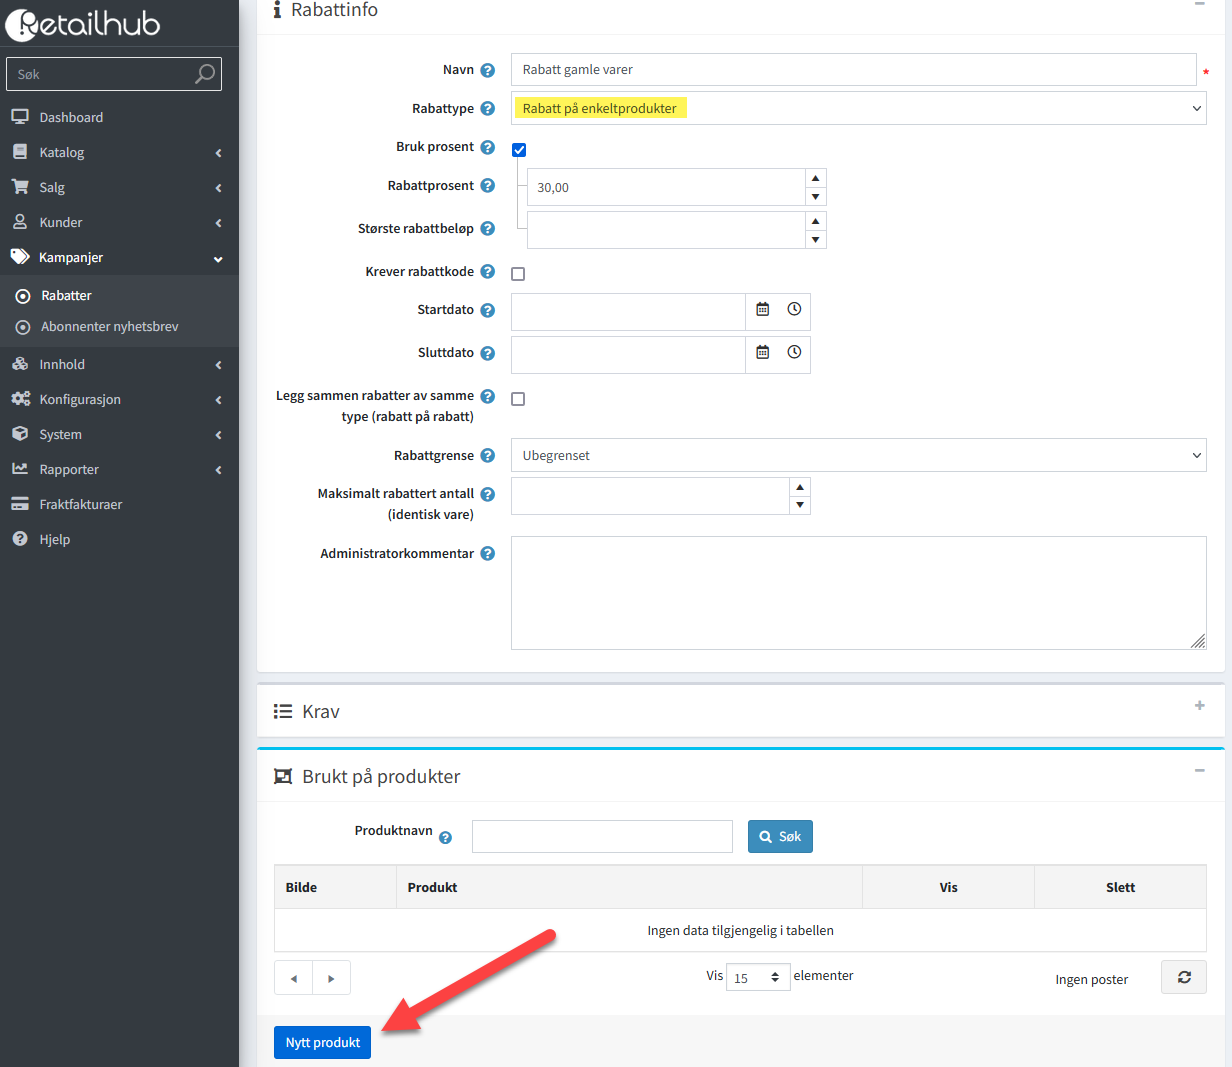Open the Rabattgrense dropdown
Viewport: 1232px width, 1067px height.
(858, 456)
